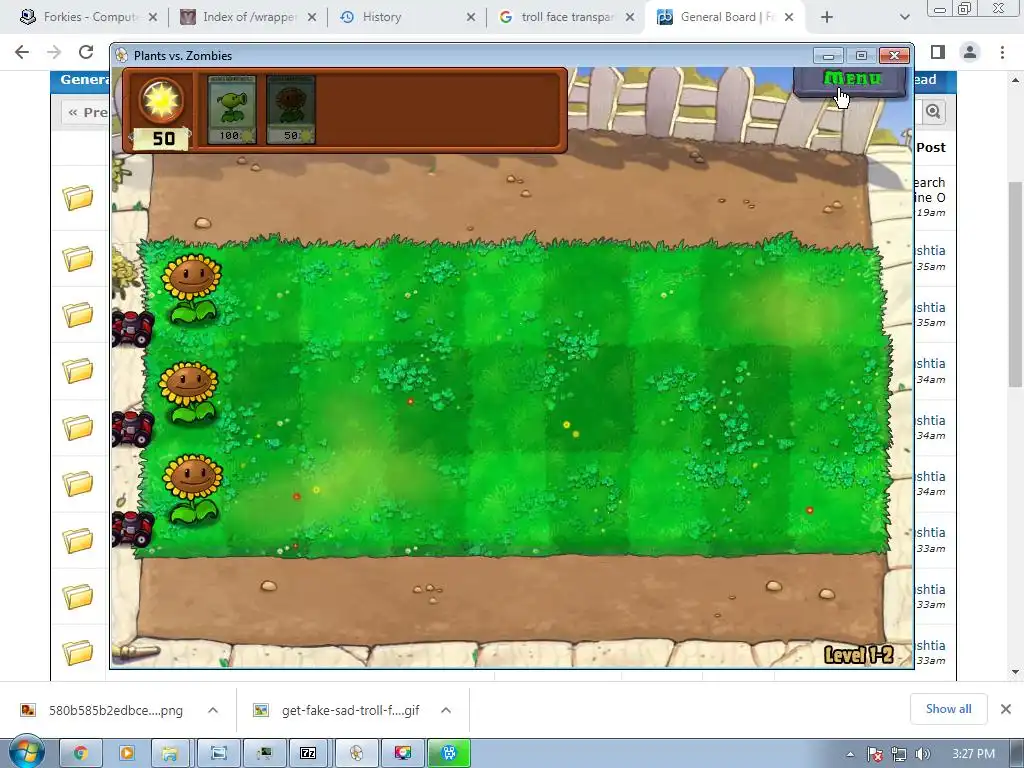Click 'Show all' downloads
The image size is (1024, 768).
point(948,709)
